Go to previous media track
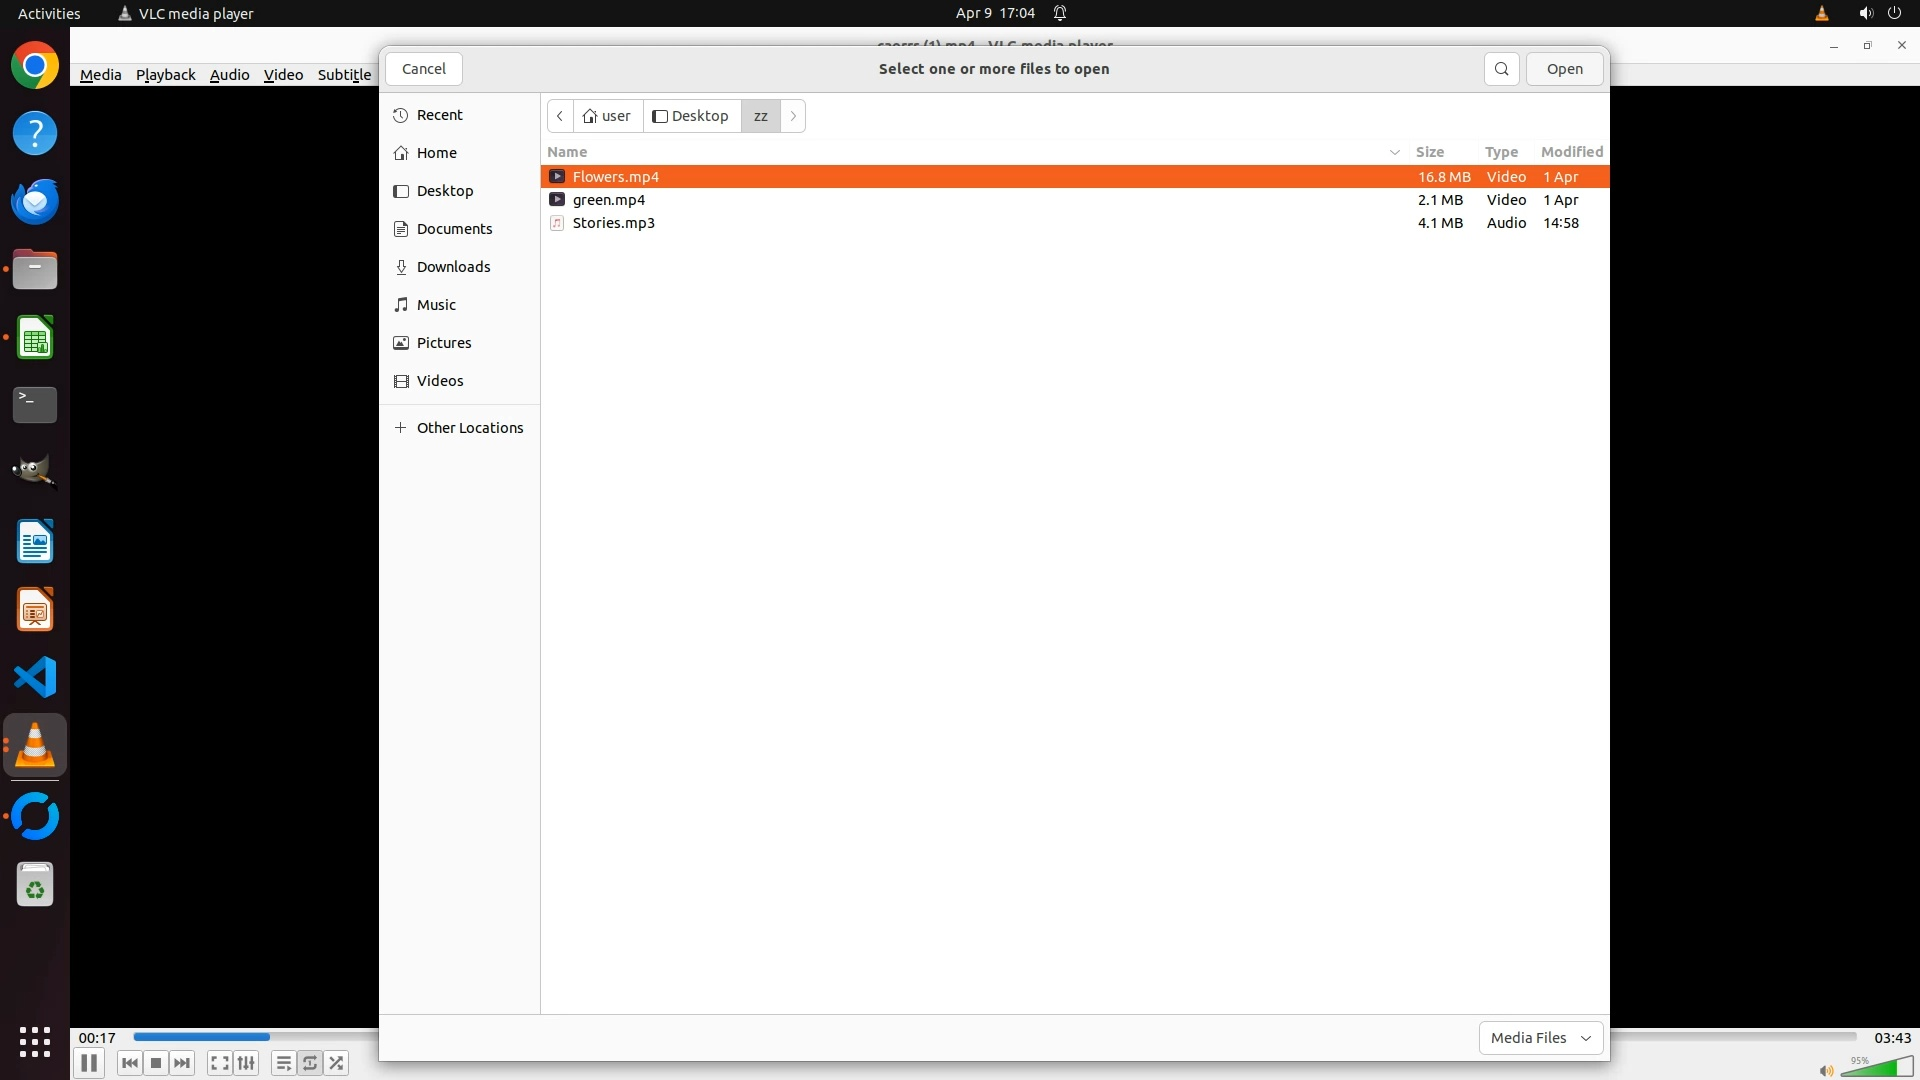The width and height of the screenshot is (1920, 1080). click(130, 1063)
